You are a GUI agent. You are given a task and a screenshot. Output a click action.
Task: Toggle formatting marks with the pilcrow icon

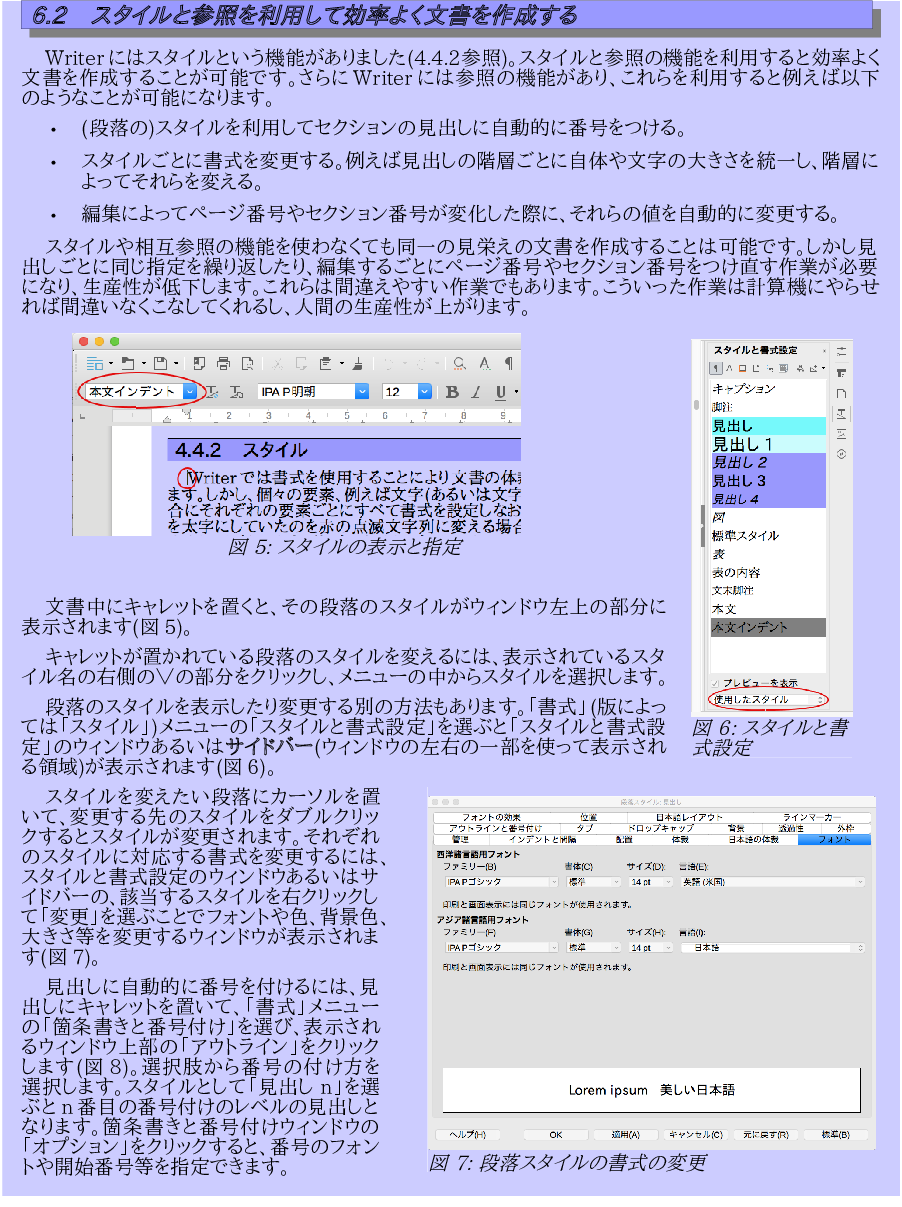pyautogui.click(x=509, y=363)
